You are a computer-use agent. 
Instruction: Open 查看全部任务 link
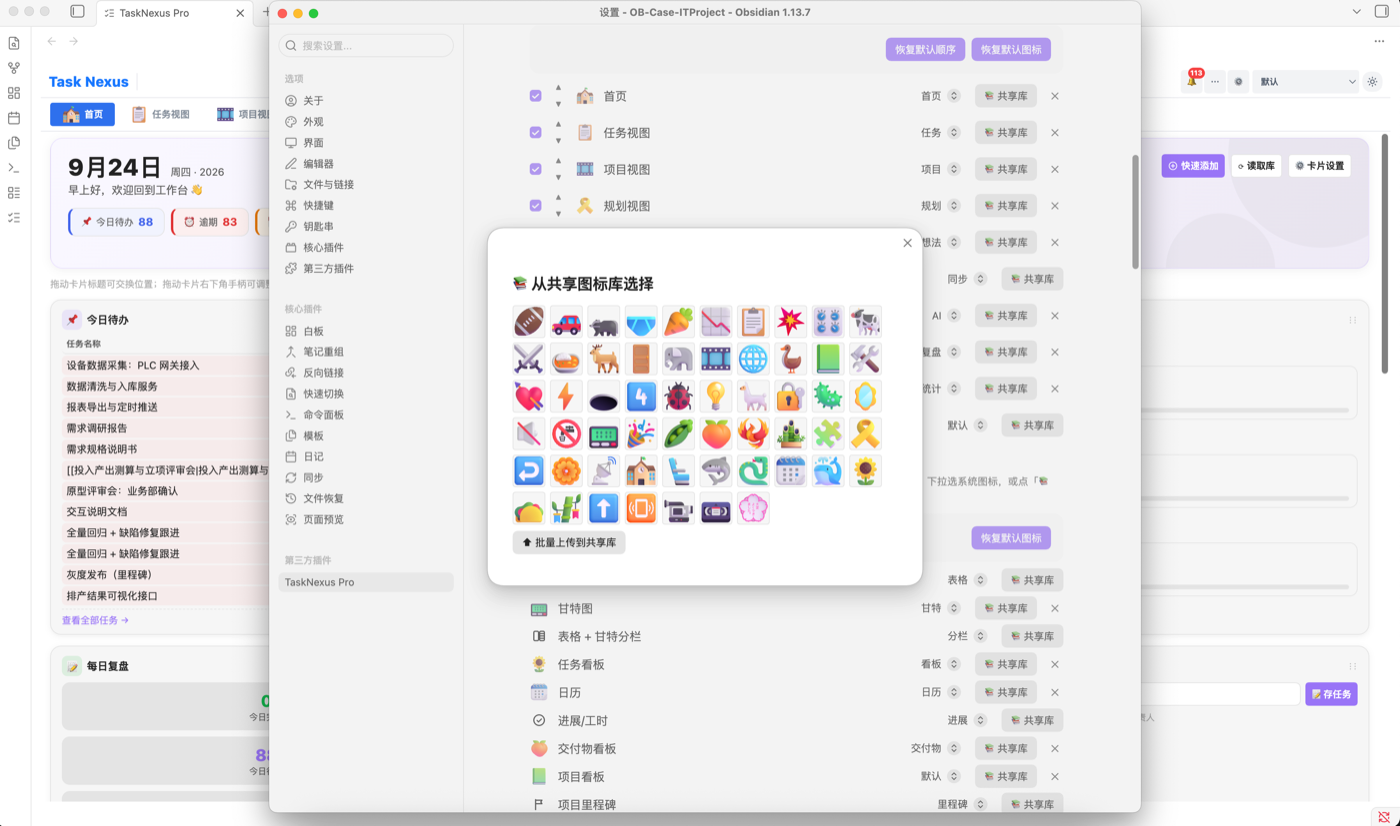pos(95,620)
